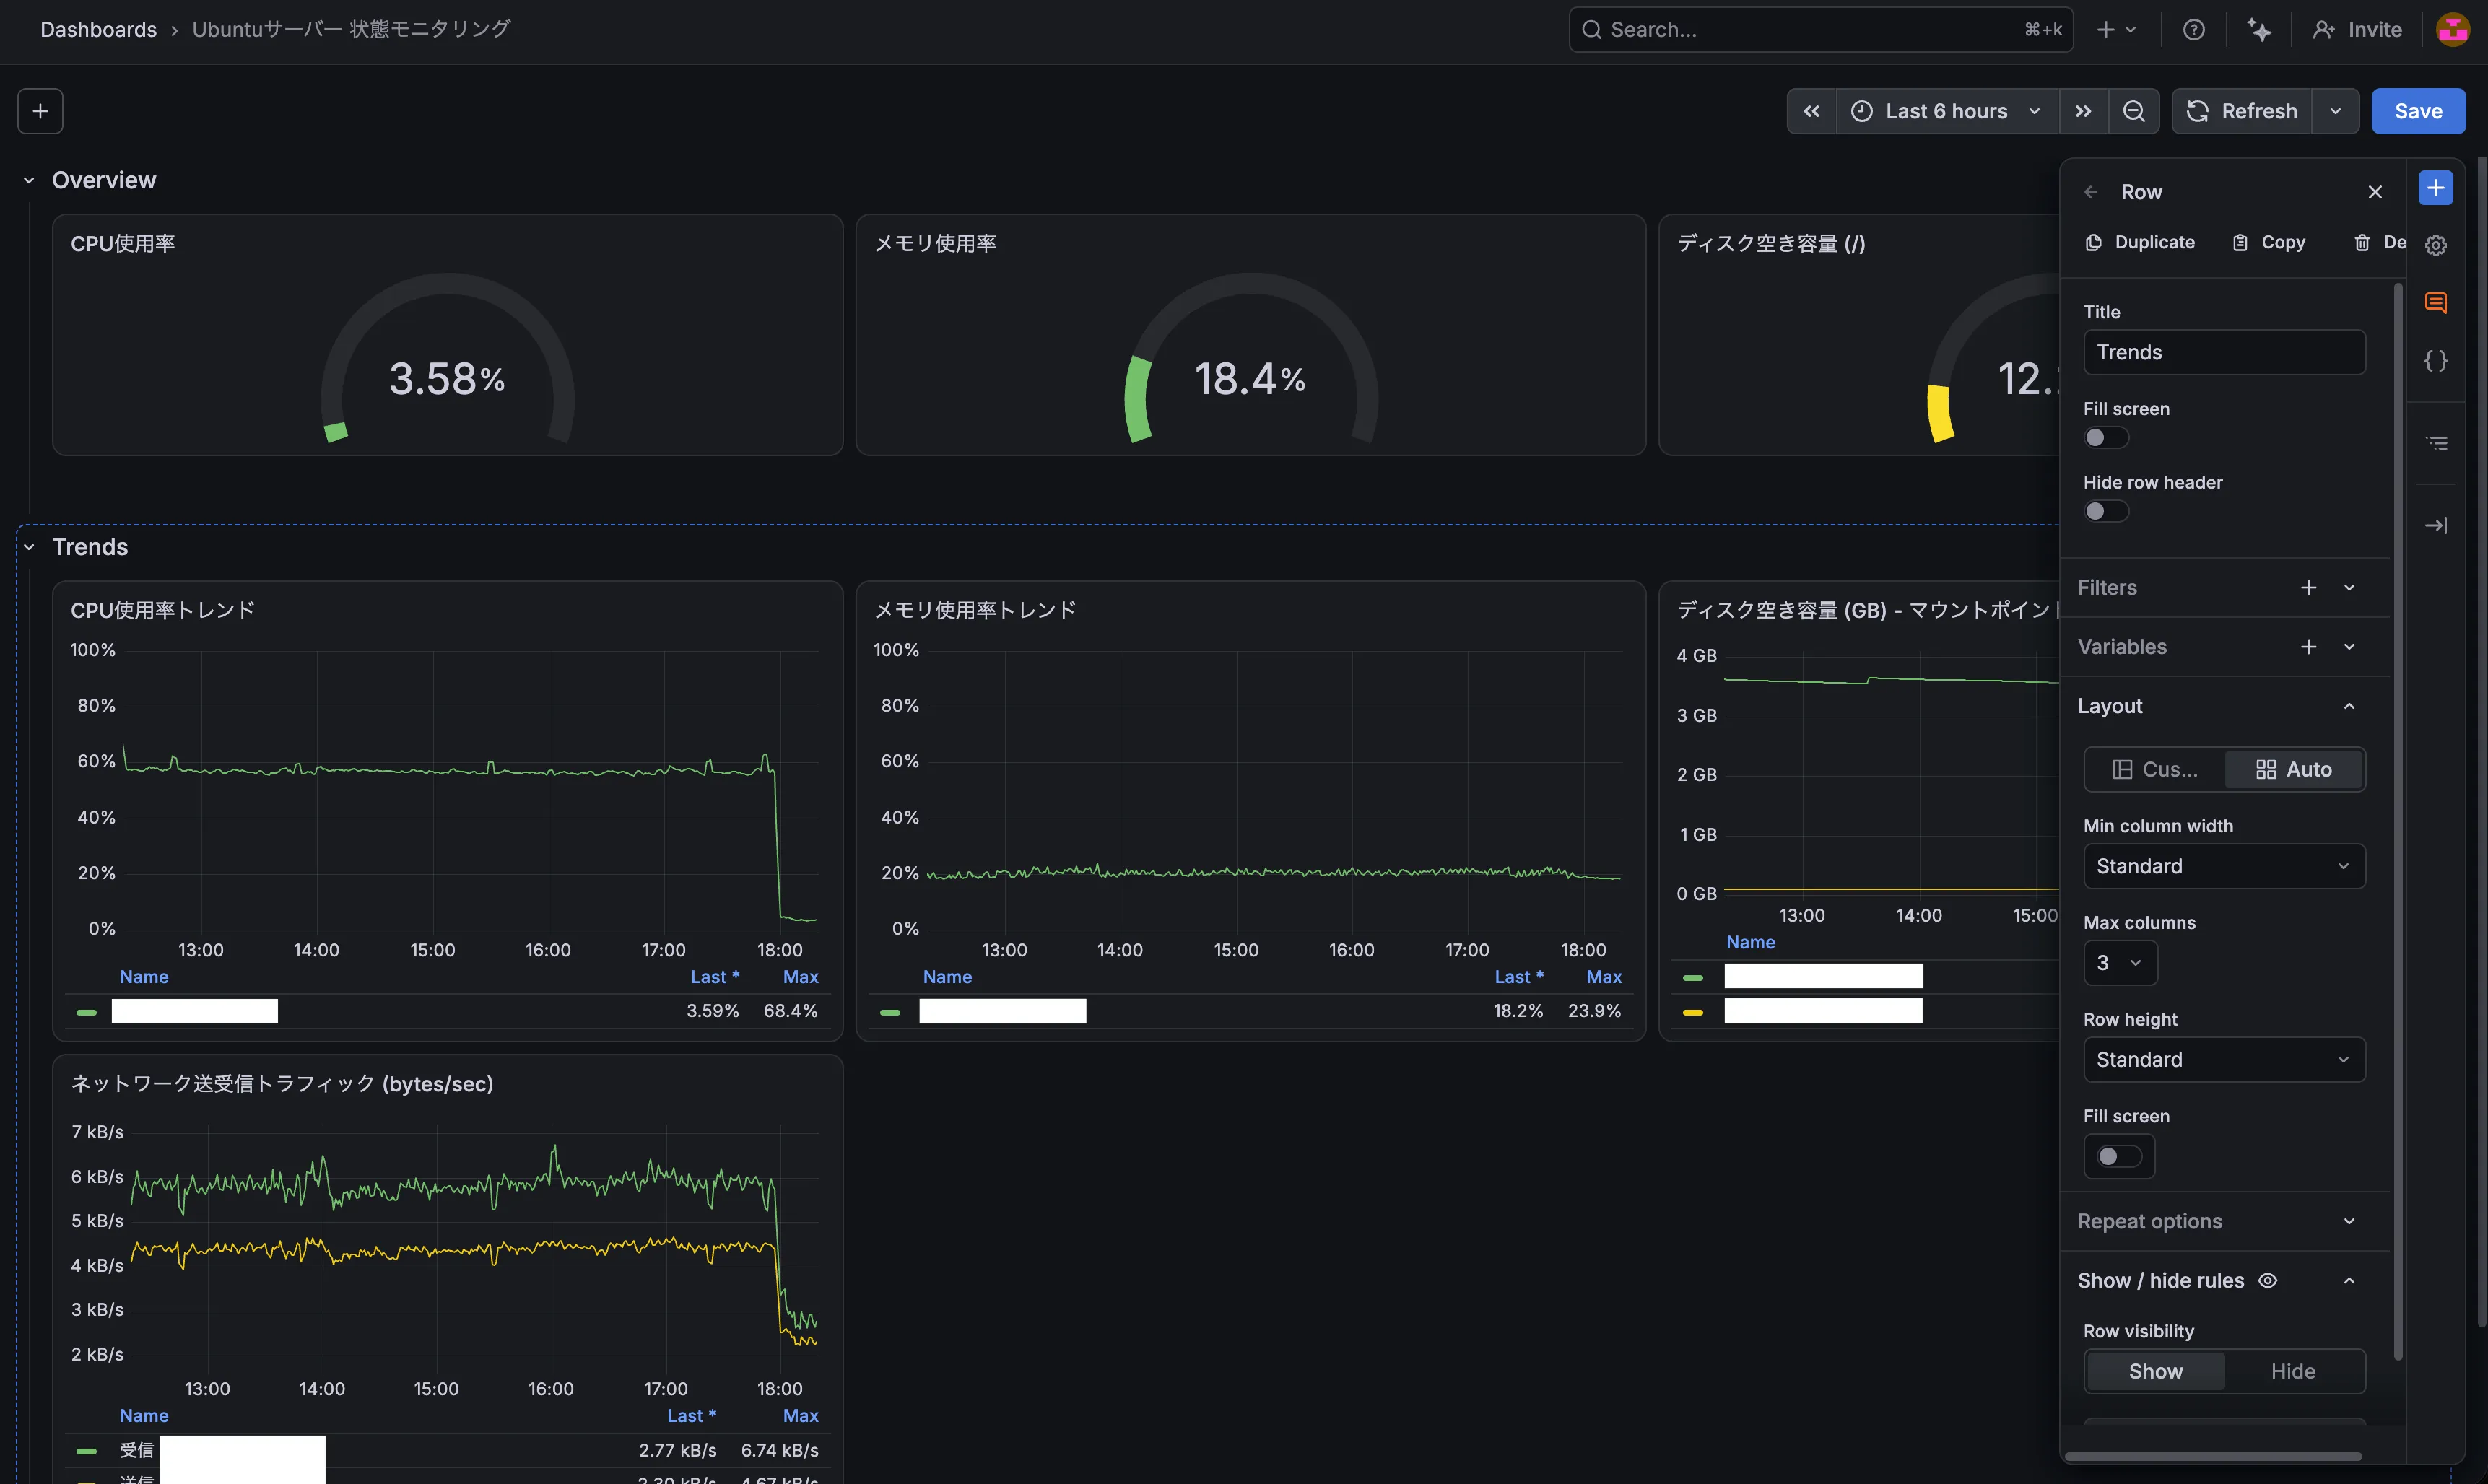
Task: Click the zoom out time range icon
Action: [2133, 111]
